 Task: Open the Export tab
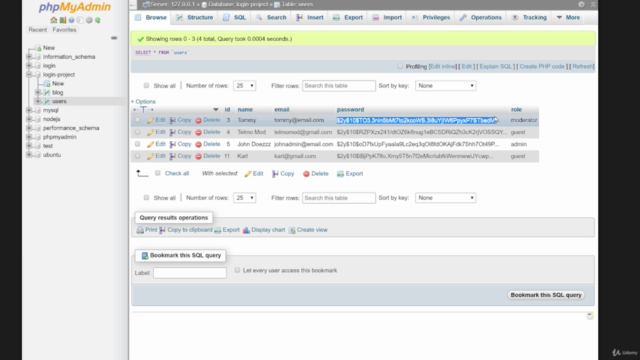click(x=348, y=18)
